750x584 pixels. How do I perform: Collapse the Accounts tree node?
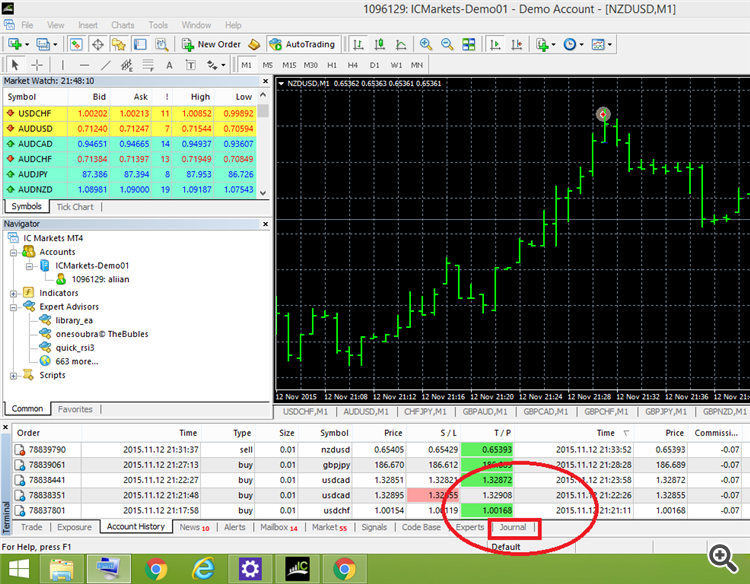(x=14, y=252)
